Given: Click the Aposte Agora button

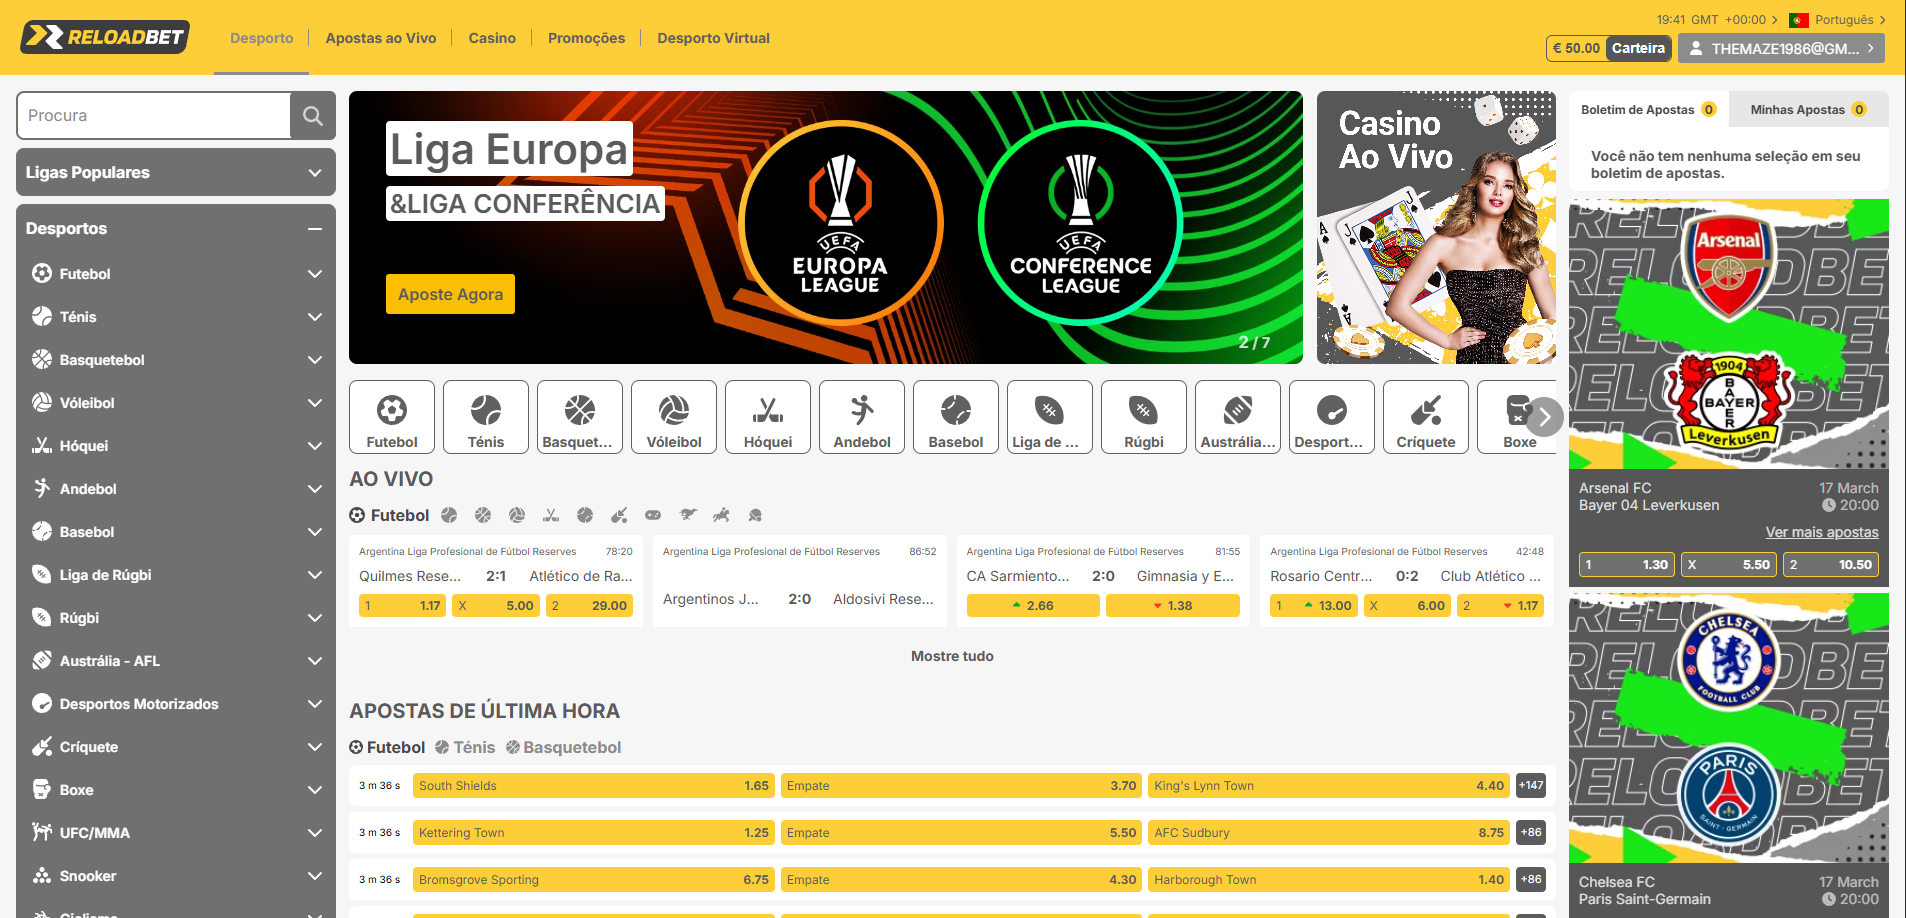Looking at the screenshot, I should click(x=450, y=294).
